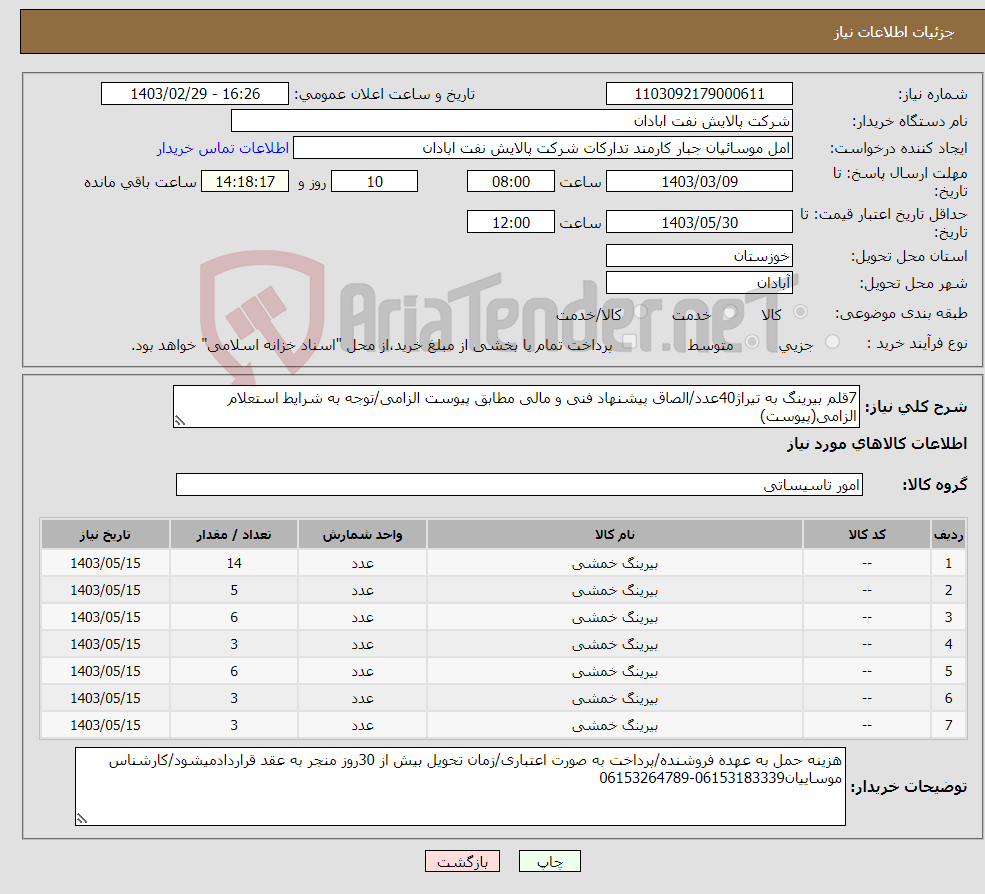Toggle the Islamic treasury payment checkbox
The image size is (985, 894).
tap(629, 342)
